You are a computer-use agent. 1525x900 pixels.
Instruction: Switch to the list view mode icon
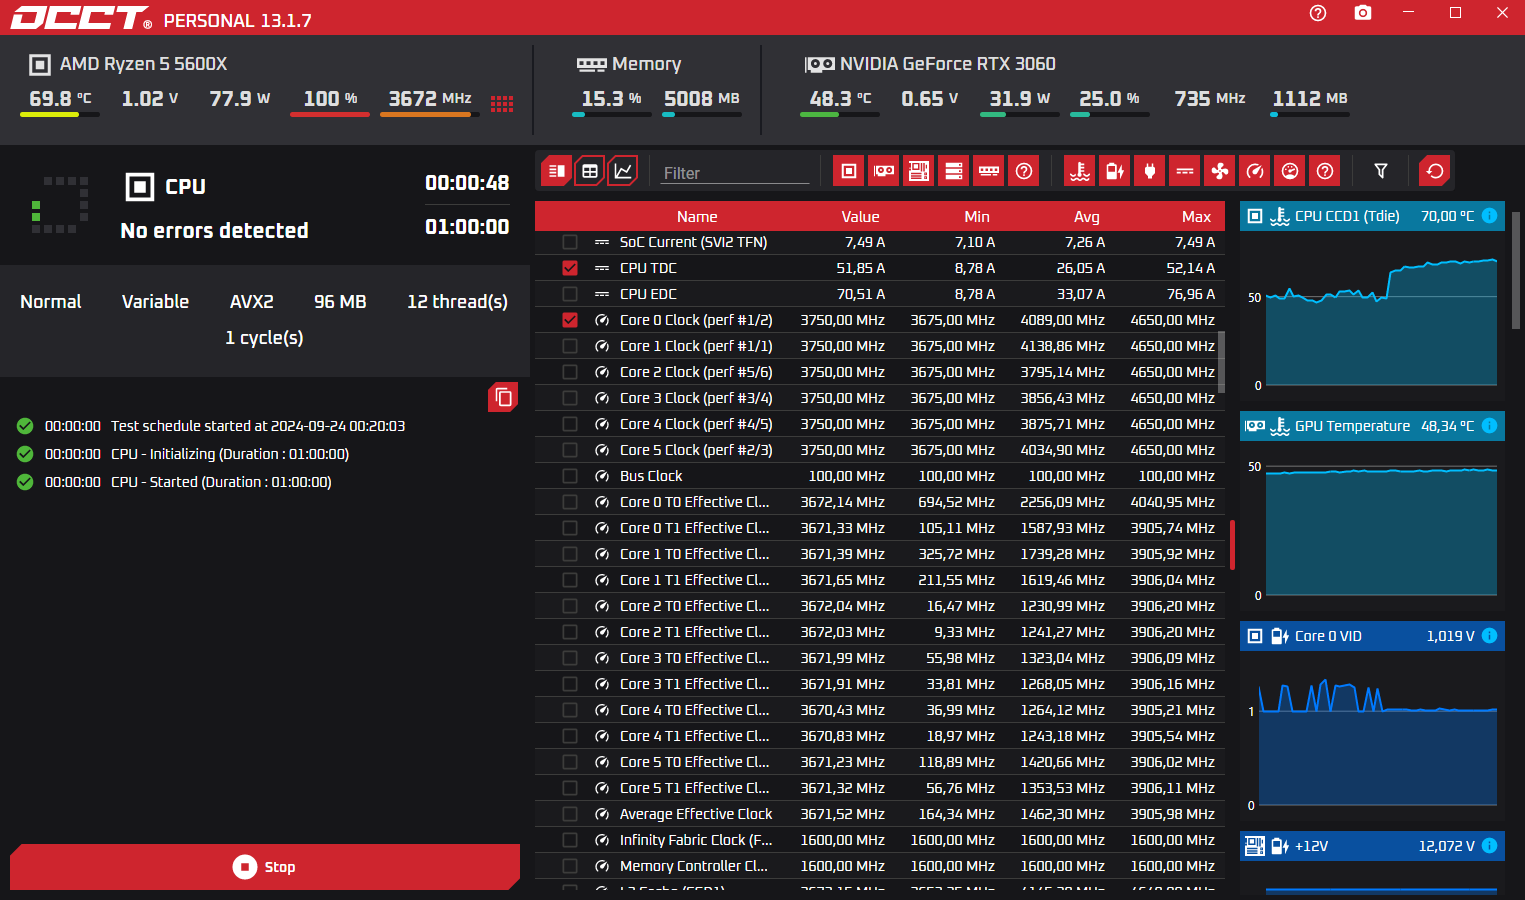(x=556, y=171)
